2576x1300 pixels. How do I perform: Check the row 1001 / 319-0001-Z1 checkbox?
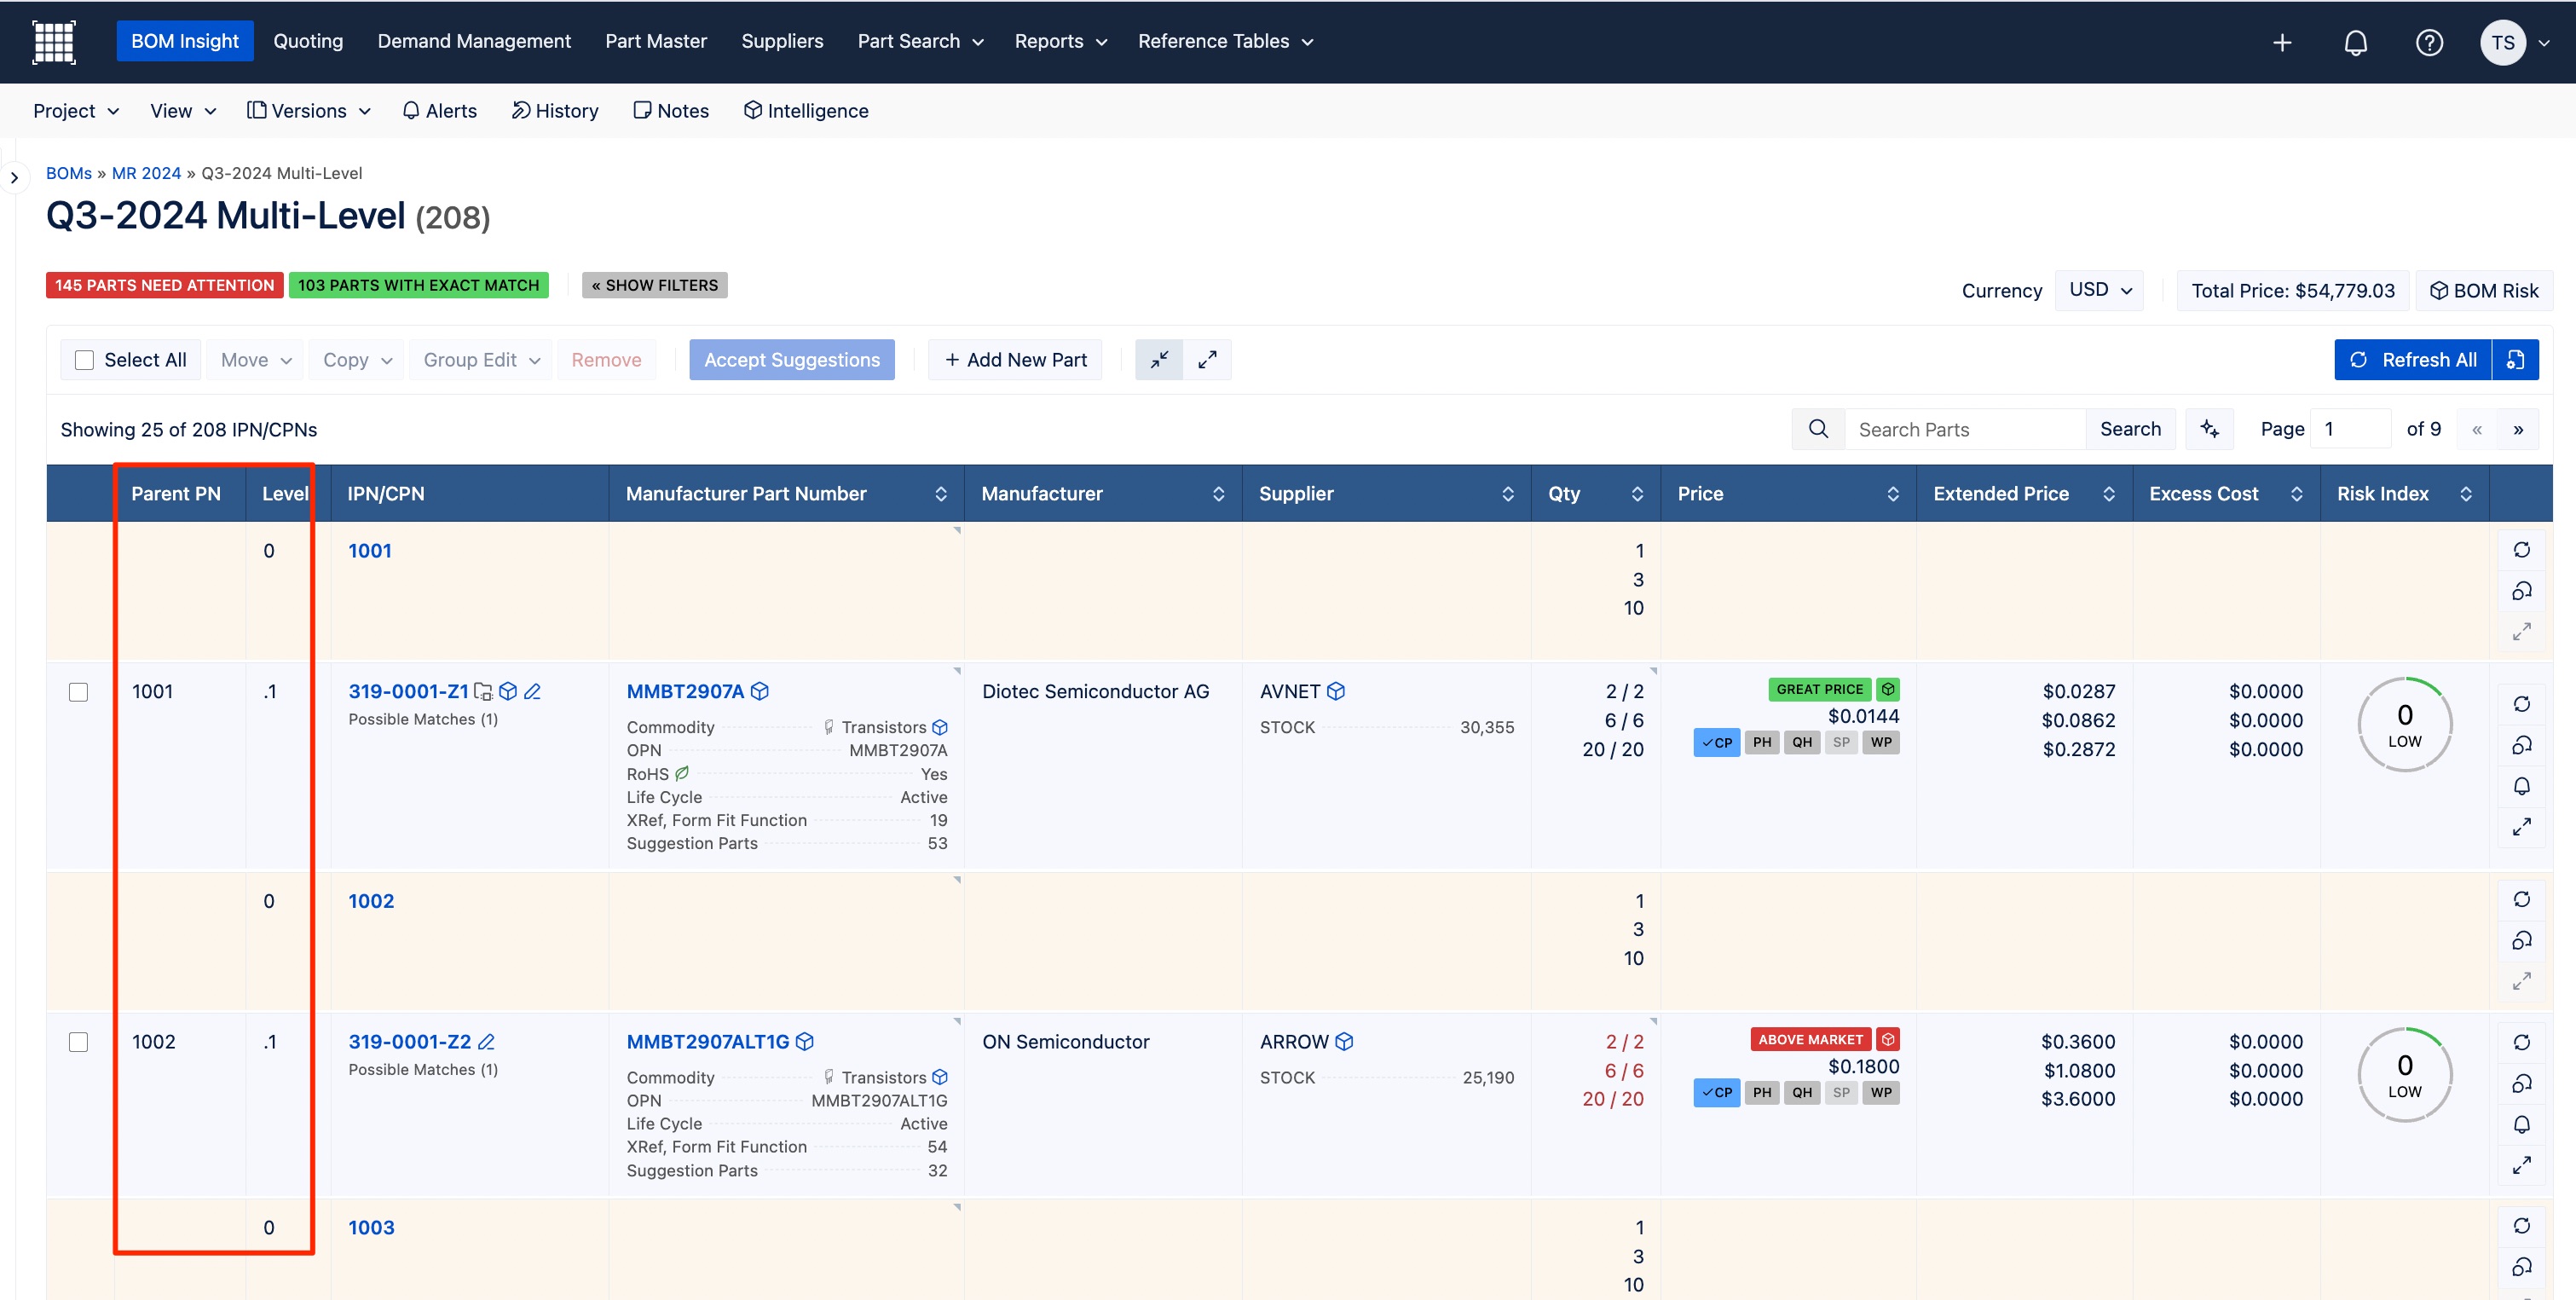point(78,692)
